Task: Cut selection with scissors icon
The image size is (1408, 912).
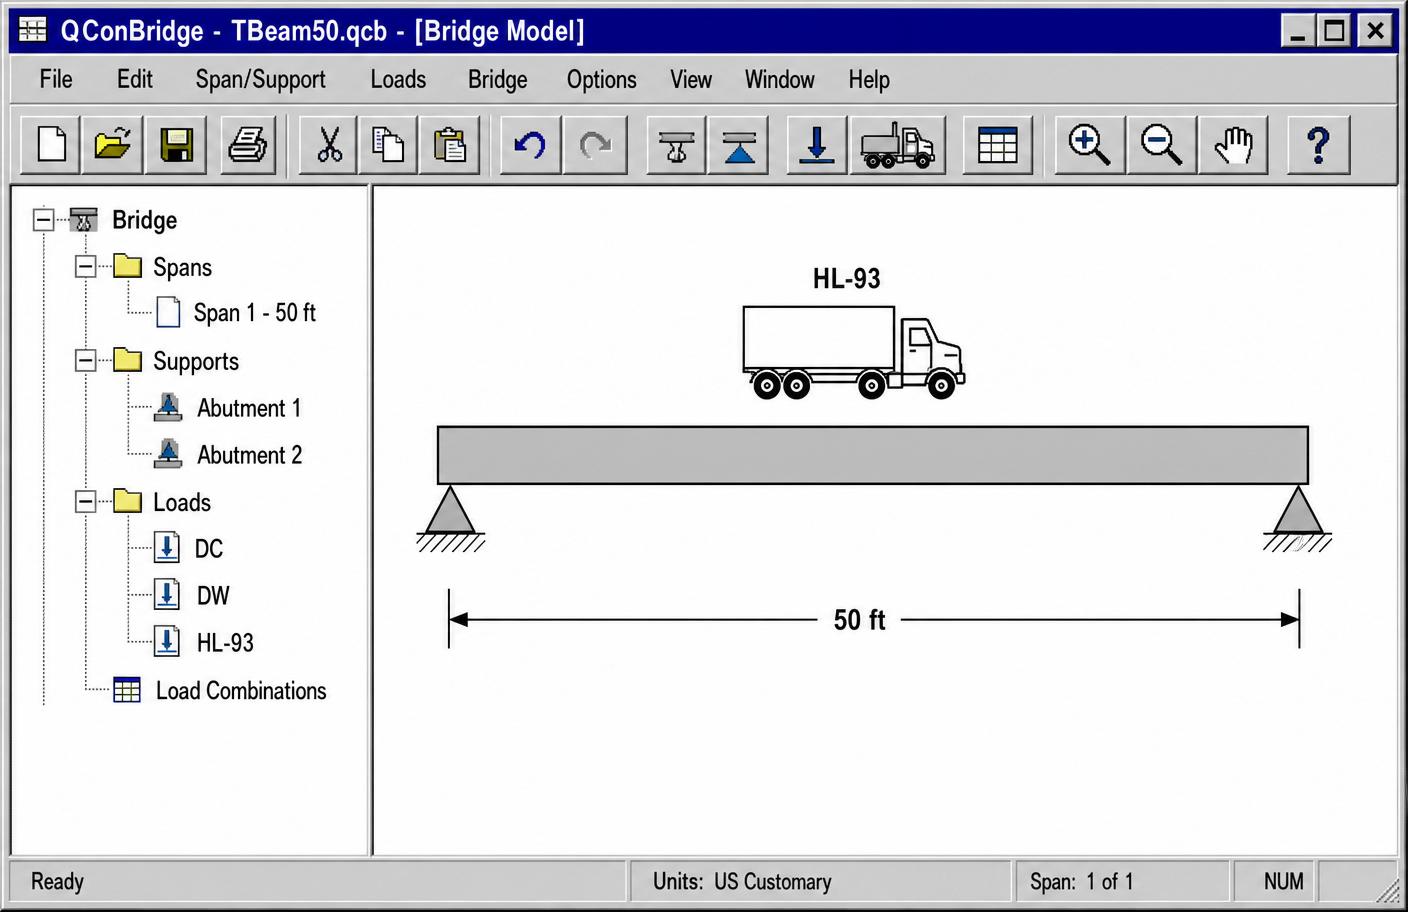Action: coord(328,146)
